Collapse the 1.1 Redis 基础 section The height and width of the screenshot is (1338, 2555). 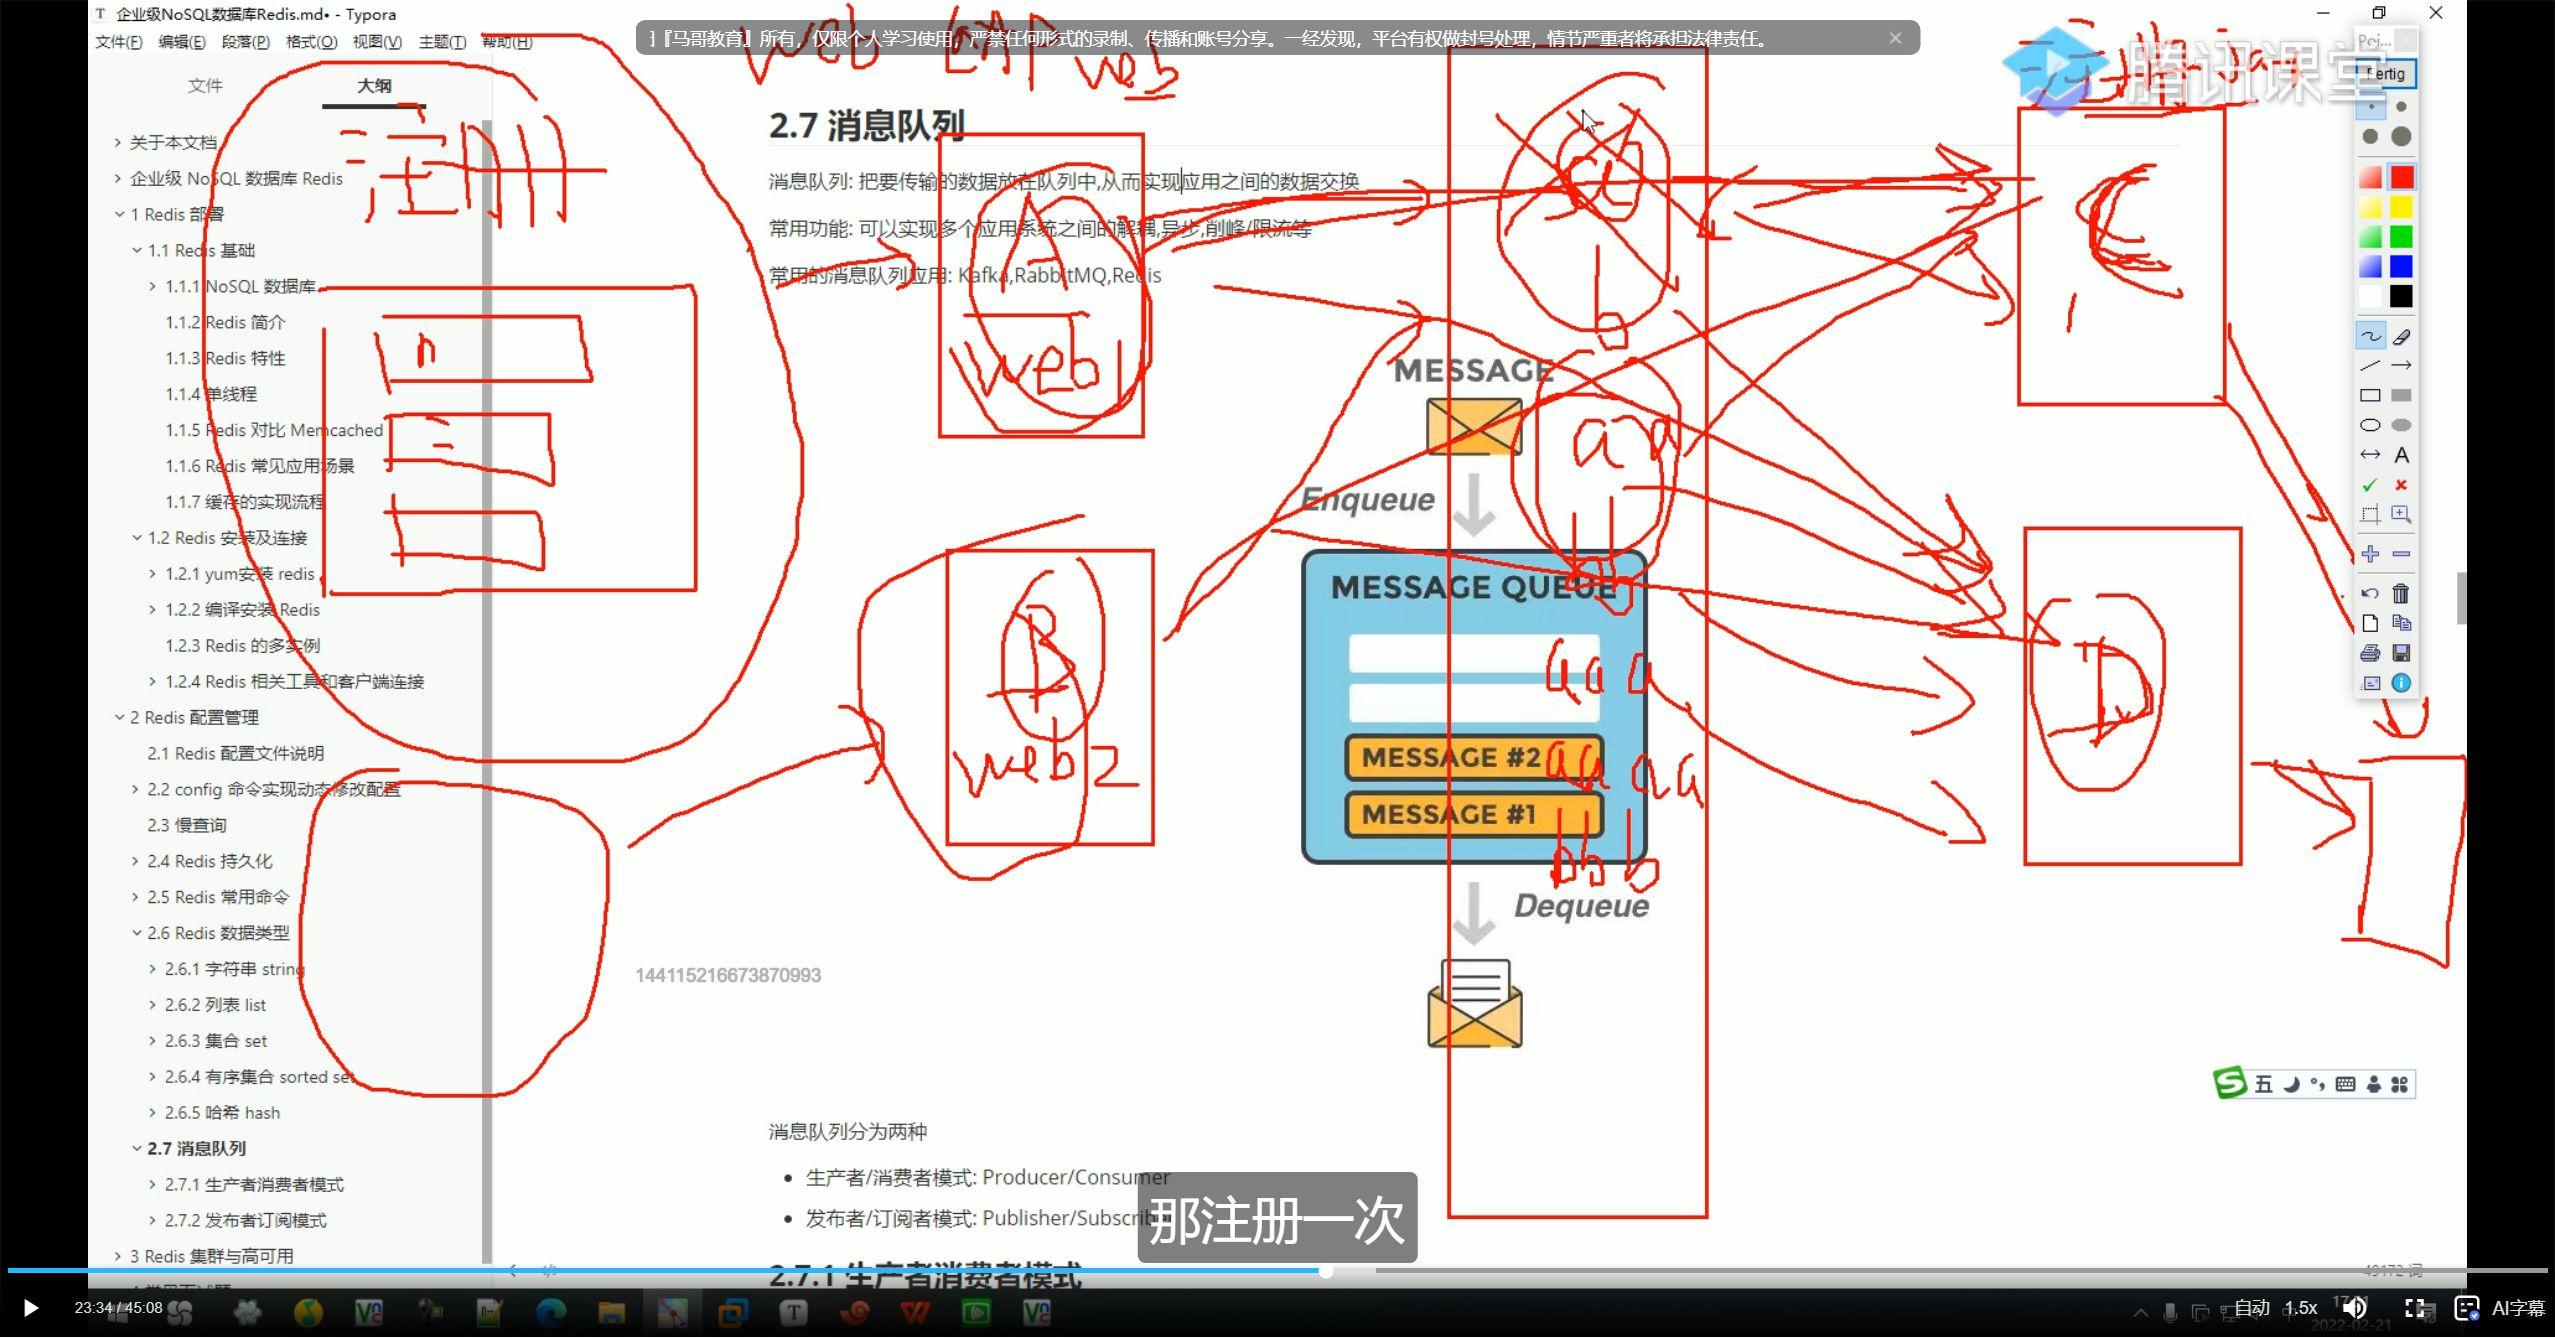point(138,250)
